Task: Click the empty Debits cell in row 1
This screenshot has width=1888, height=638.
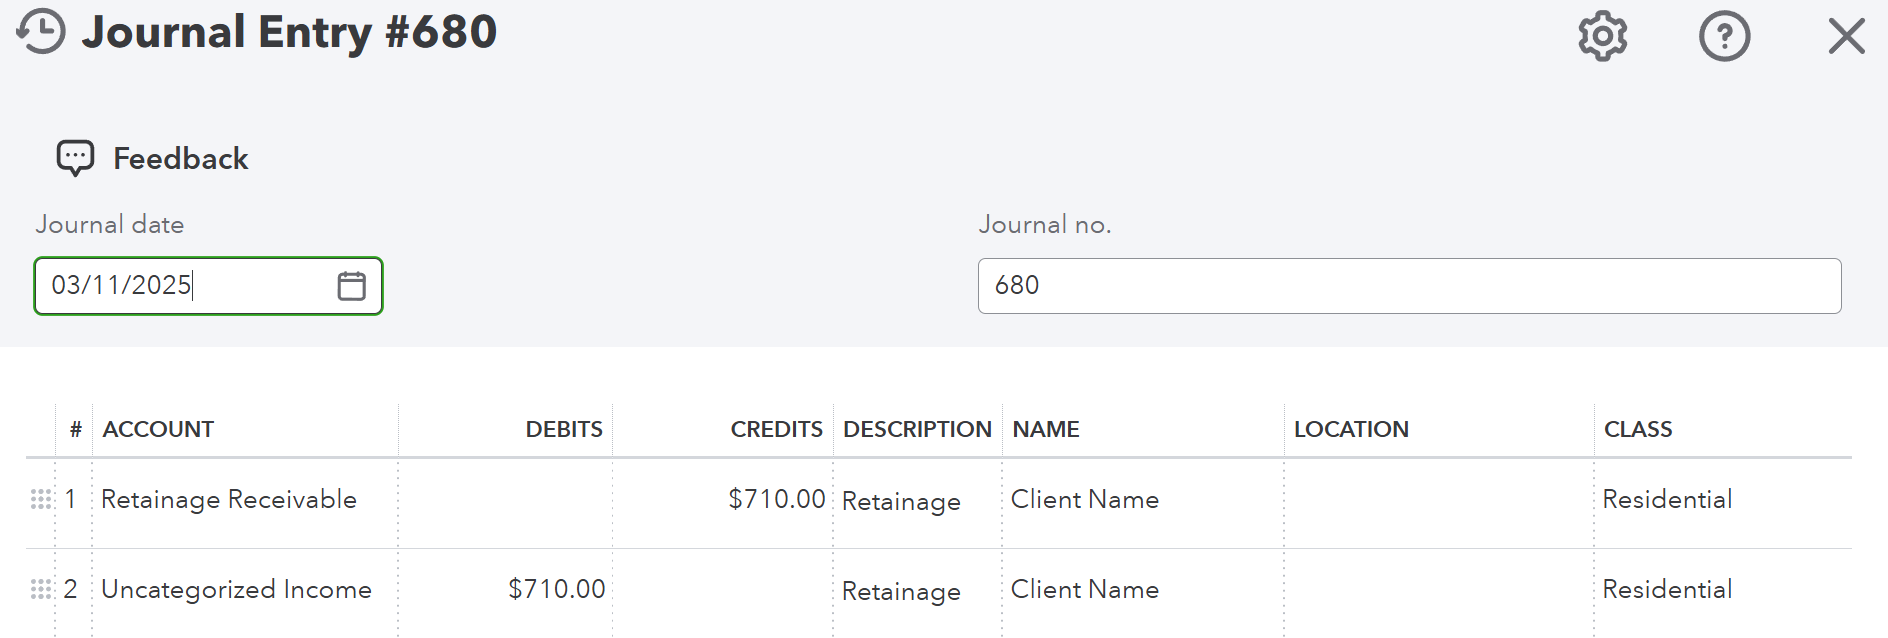Action: pyautogui.click(x=505, y=499)
